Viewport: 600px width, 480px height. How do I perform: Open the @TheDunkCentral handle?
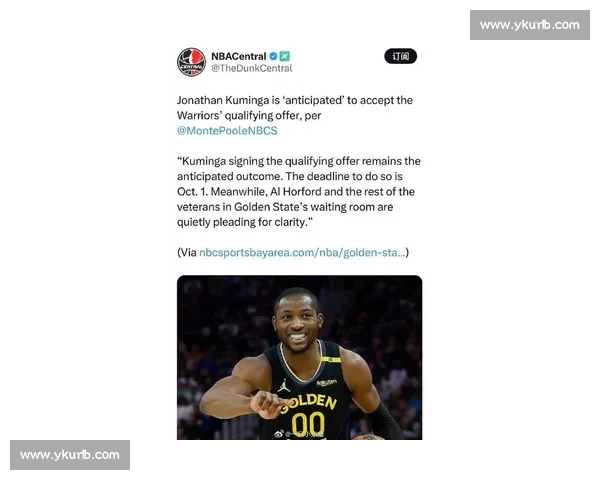[252, 68]
